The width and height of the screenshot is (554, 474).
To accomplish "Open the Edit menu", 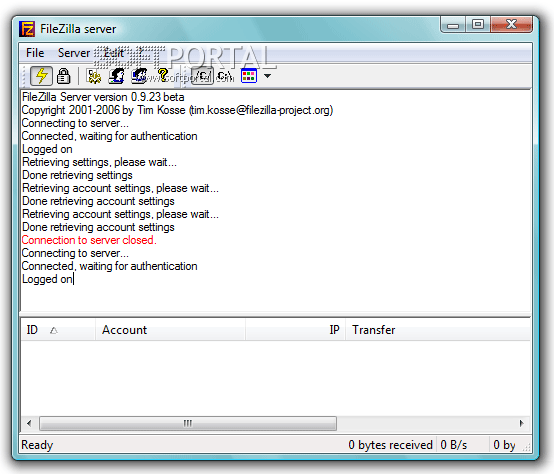I will point(113,53).
